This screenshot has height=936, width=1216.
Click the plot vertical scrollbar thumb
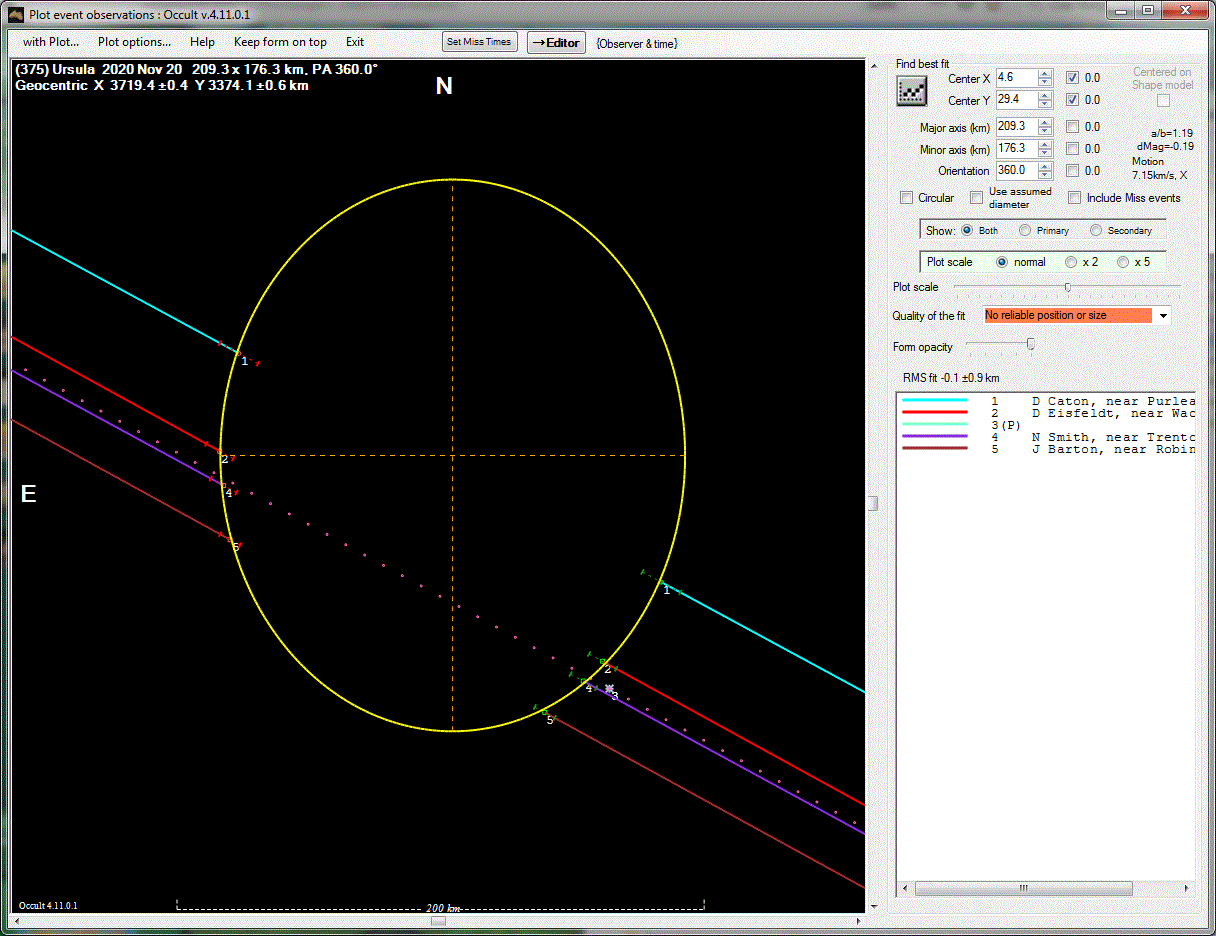872,503
